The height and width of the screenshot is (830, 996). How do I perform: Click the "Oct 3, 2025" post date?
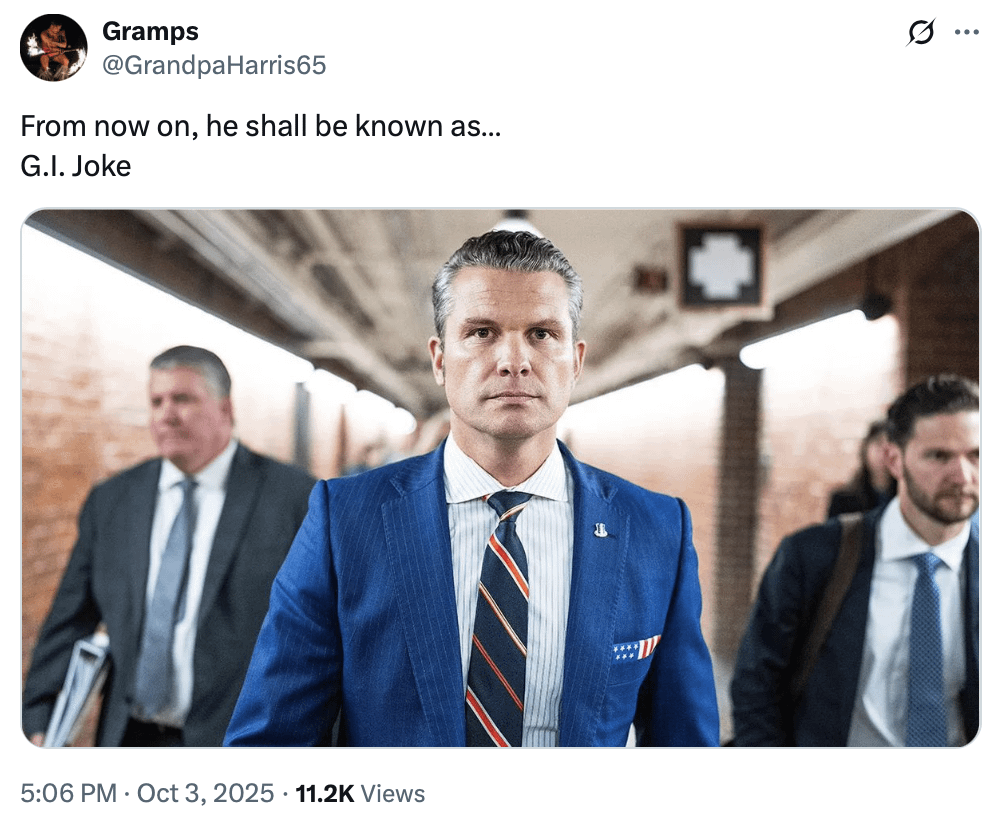205,794
